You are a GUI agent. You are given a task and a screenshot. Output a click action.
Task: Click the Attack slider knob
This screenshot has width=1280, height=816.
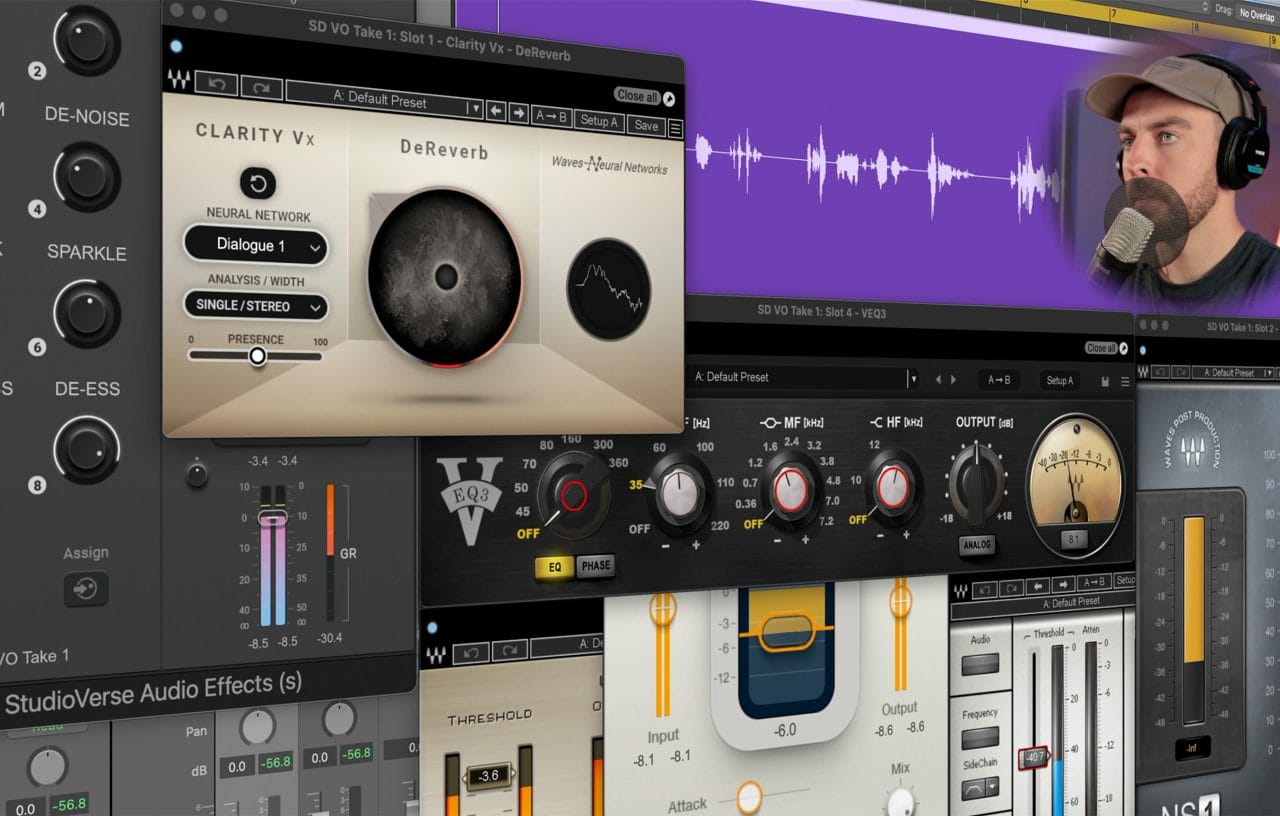[749, 797]
